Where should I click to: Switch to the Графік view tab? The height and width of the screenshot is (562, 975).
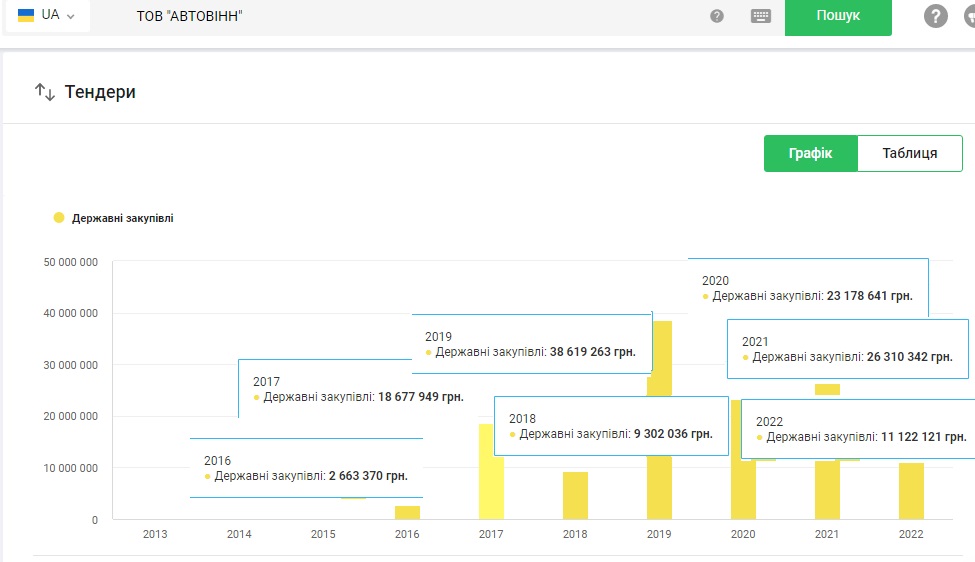pos(810,153)
